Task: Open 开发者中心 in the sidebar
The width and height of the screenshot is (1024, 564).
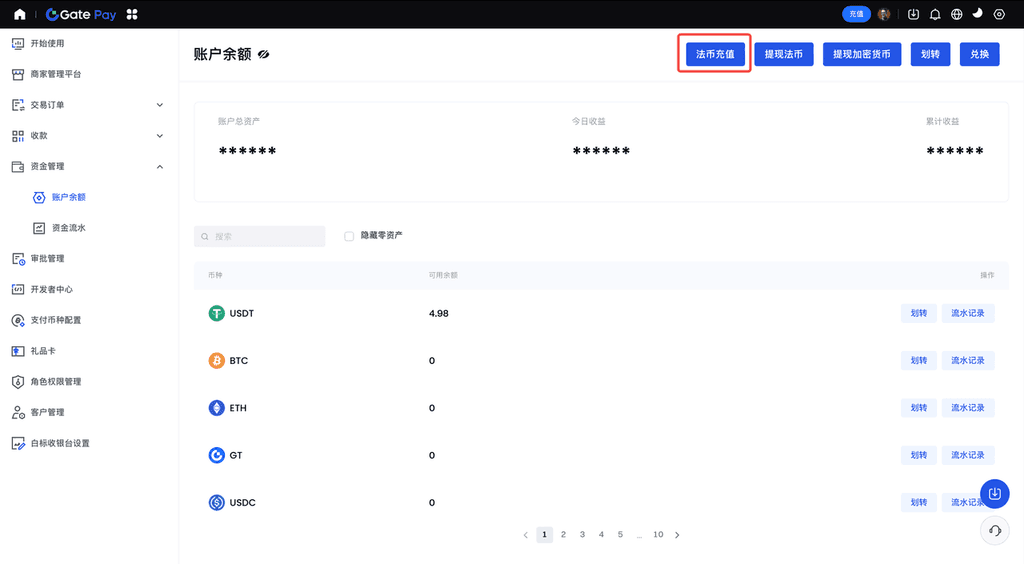Action: coord(51,289)
